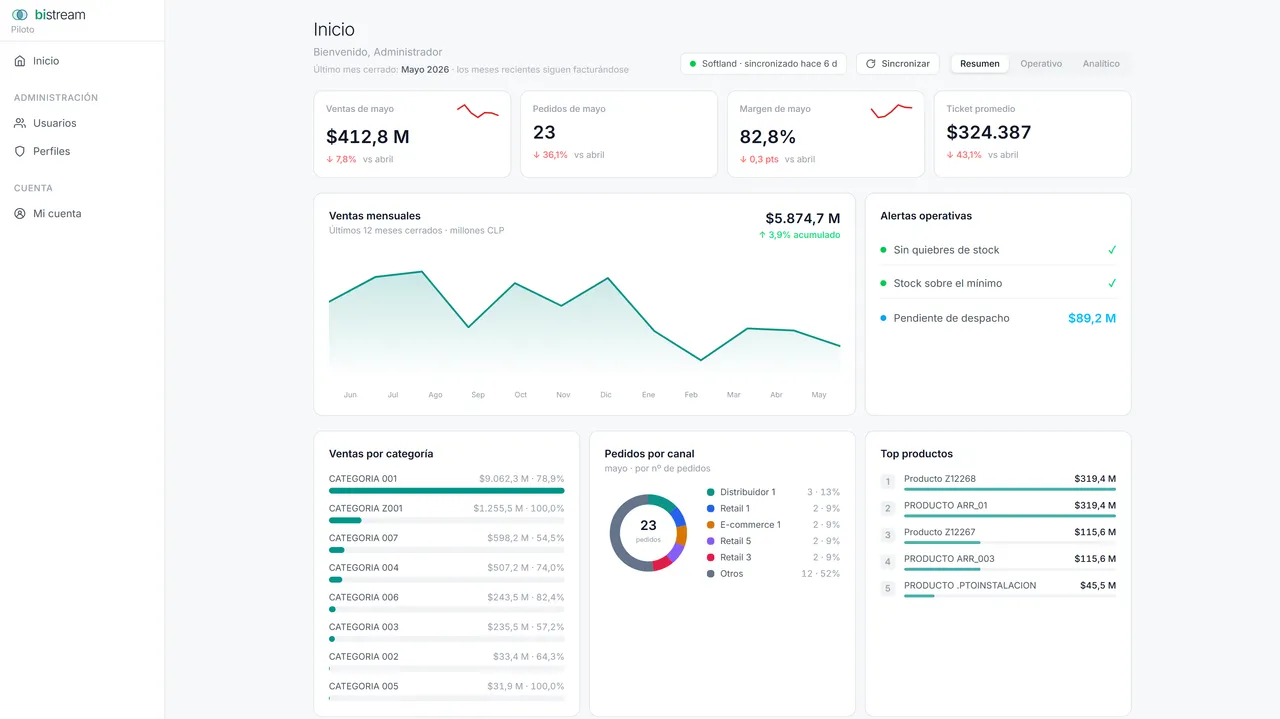Click the CATEGORIA Z001 progress bar
The image size is (1280, 719).
coord(446,520)
